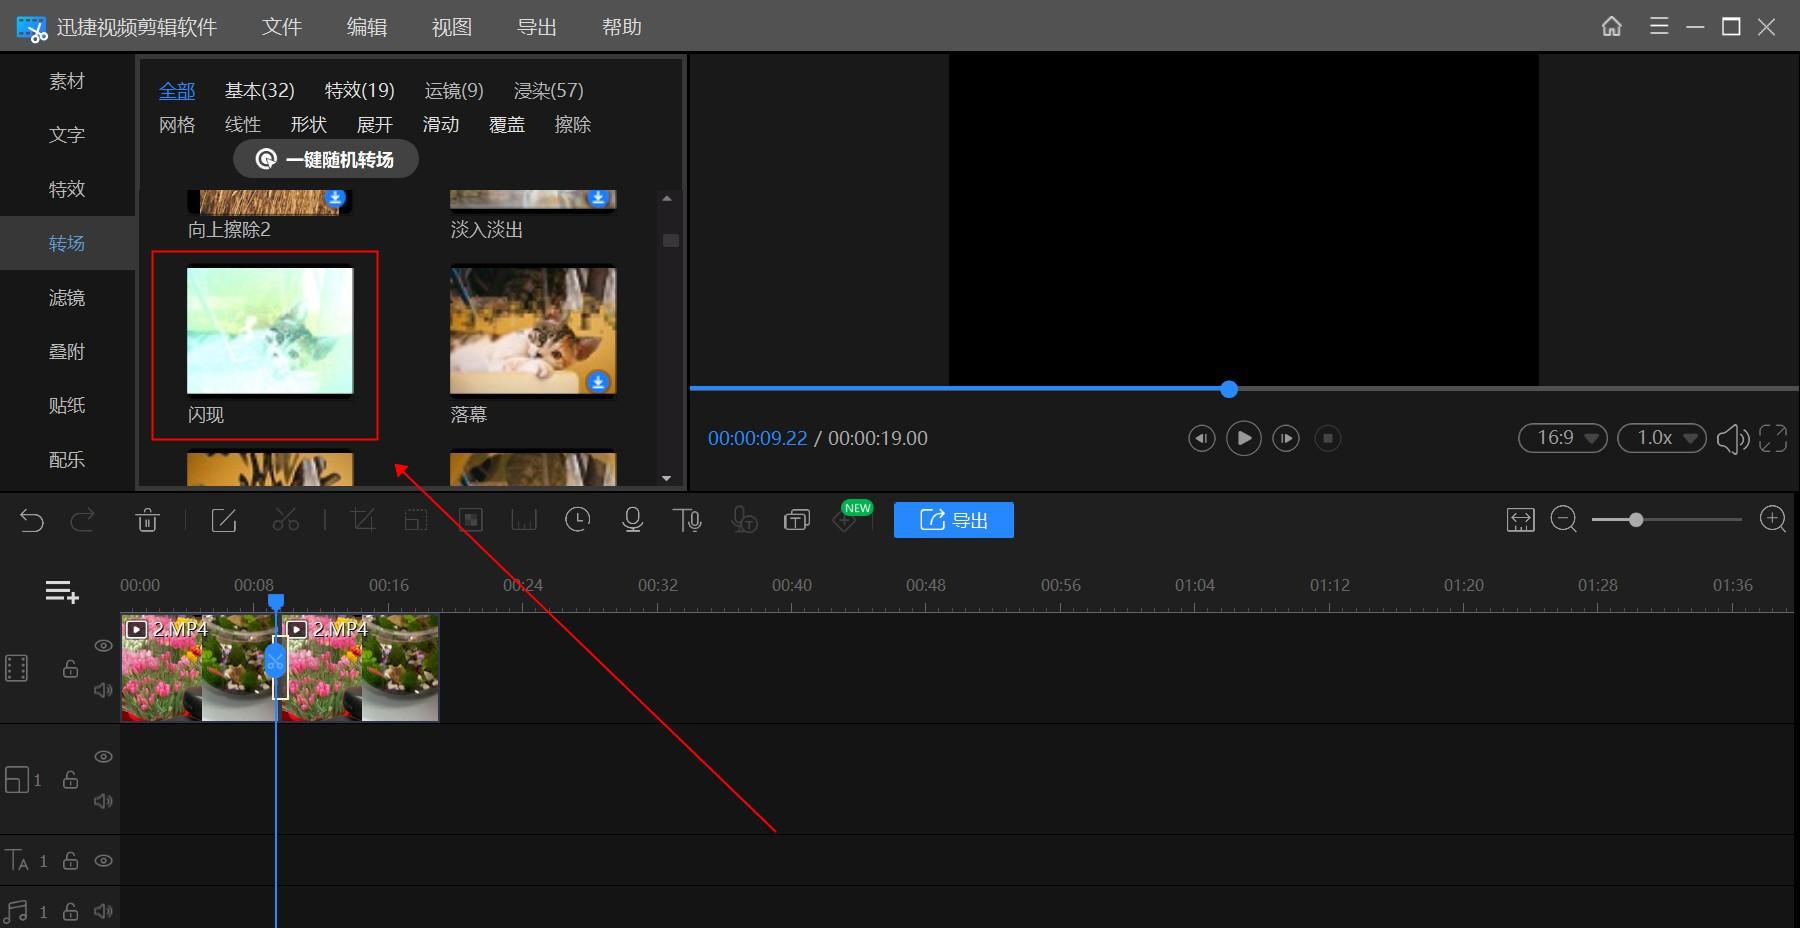Screen dimensions: 1800x928
Task: Zoom in the timeline
Action: (x=1773, y=519)
